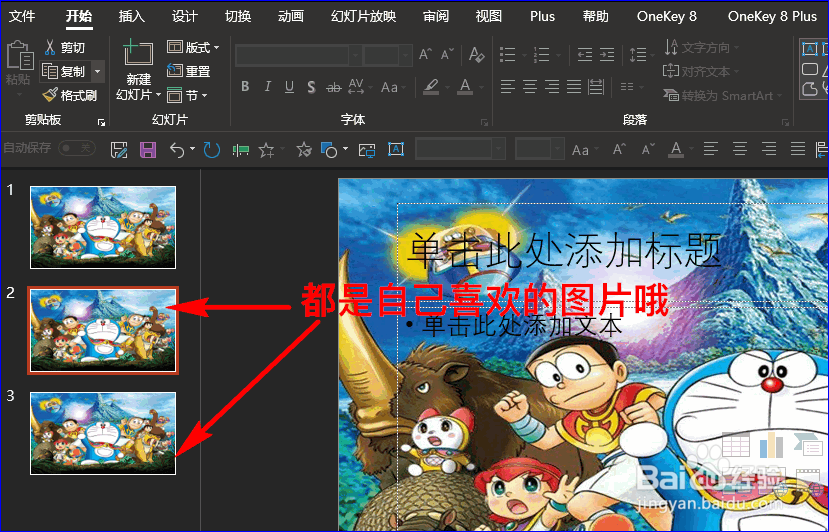Toggle Bold formatting
This screenshot has width=829, height=532.
point(245,87)
